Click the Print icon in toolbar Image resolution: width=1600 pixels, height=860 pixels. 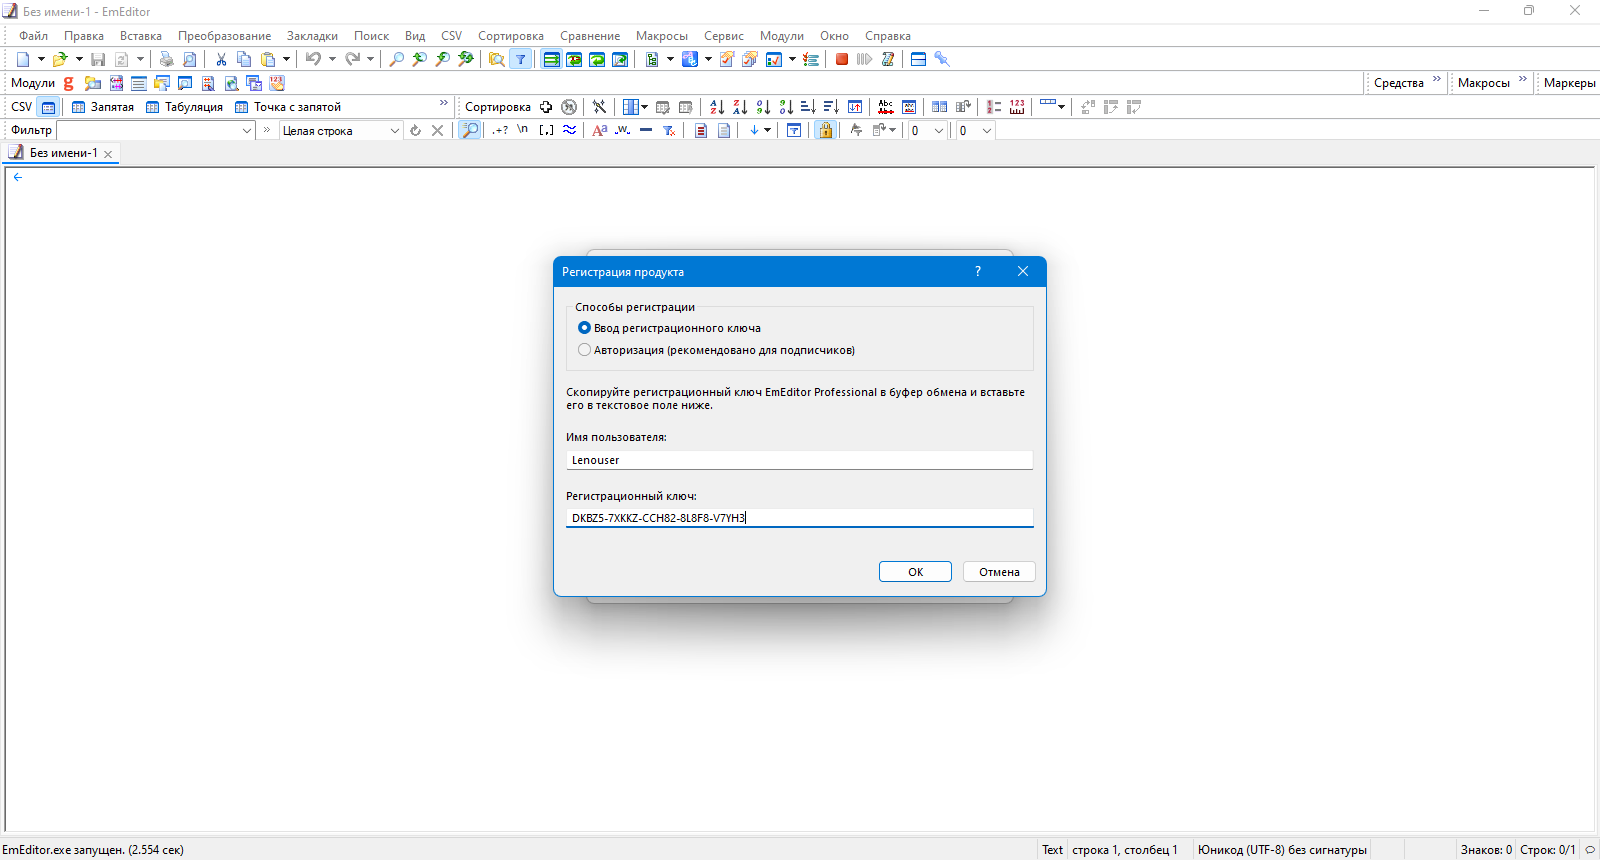(x=167, y=59)
